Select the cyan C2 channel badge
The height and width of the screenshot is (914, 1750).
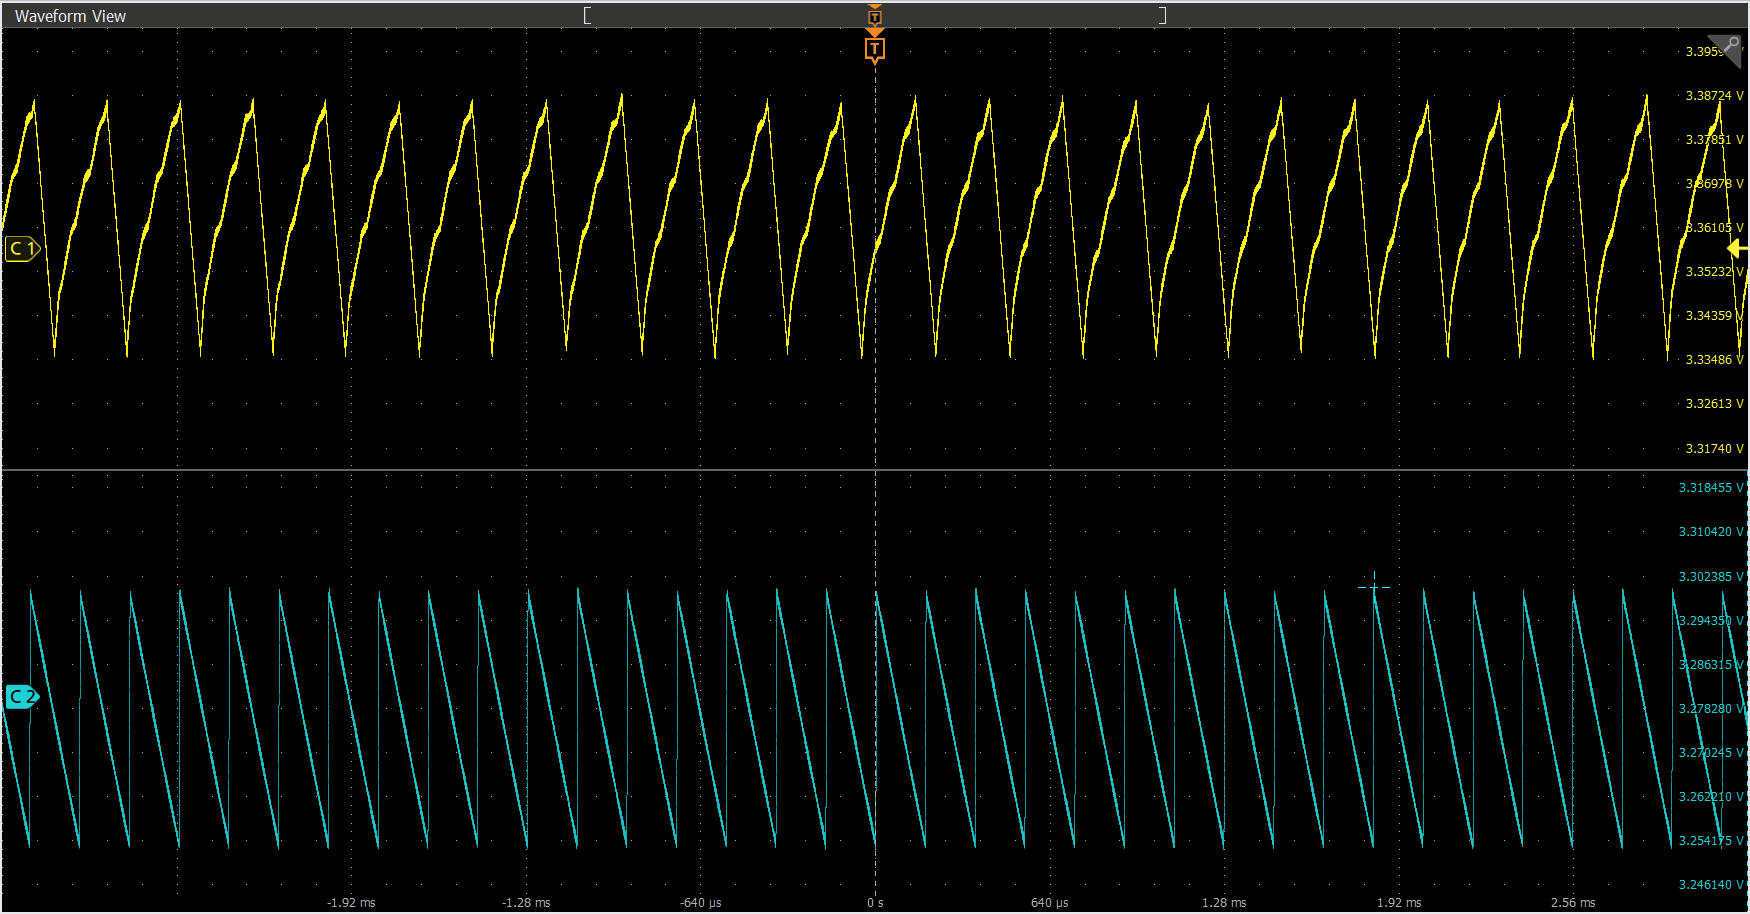coord(22,697)
